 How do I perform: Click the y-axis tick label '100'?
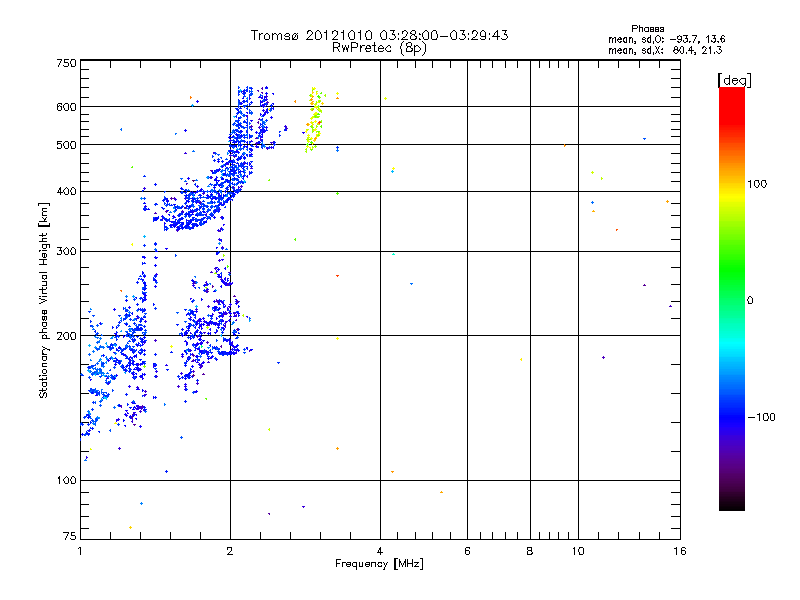pos(66,480)
